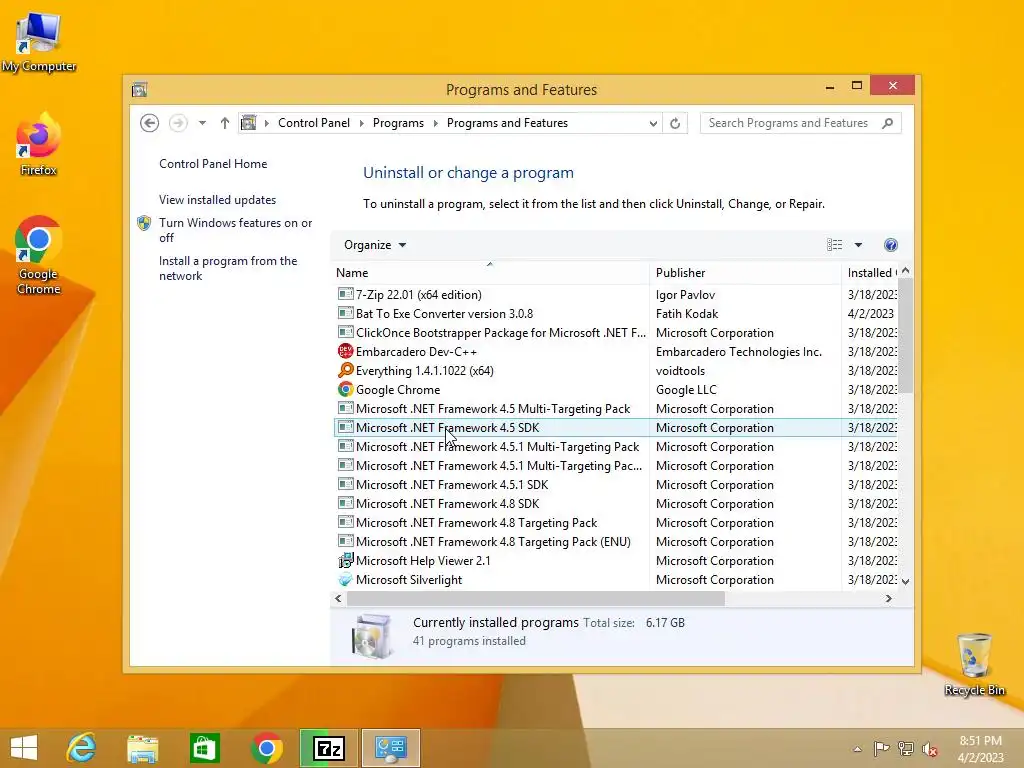
Task: Open Install a program from the network
Action: pos(228,268)
